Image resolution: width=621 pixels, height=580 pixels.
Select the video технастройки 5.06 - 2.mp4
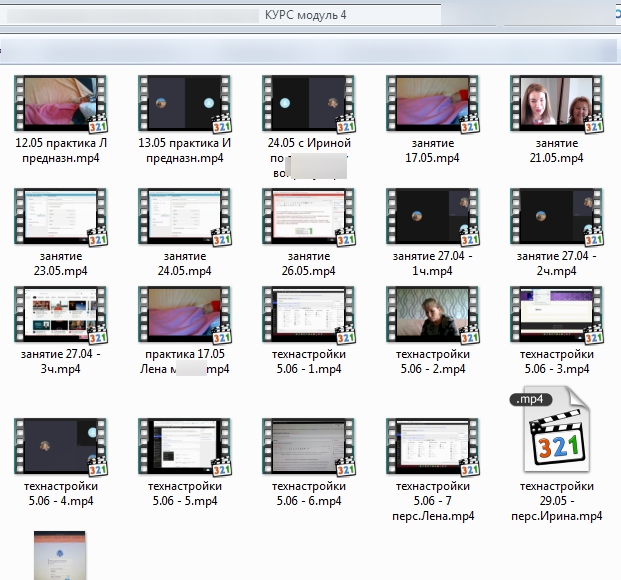pyautogui.click(x=432, y=315)
